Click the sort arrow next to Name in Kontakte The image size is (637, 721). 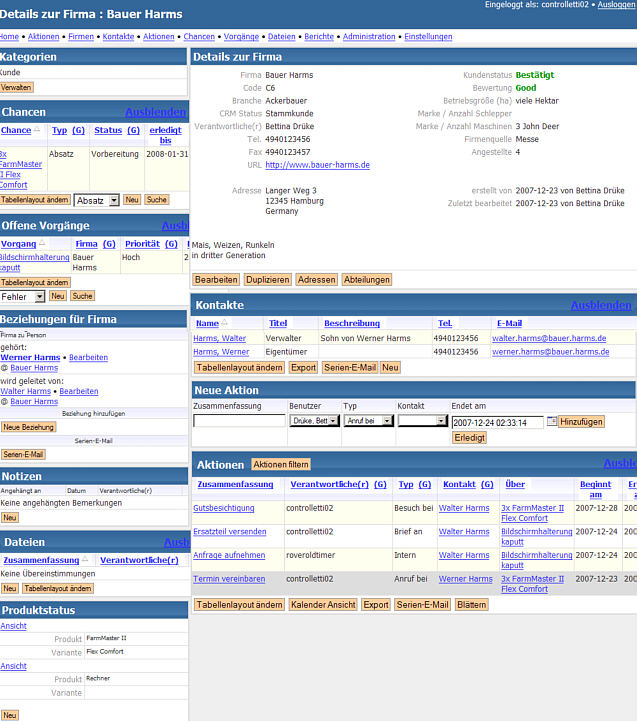(224, 323)
